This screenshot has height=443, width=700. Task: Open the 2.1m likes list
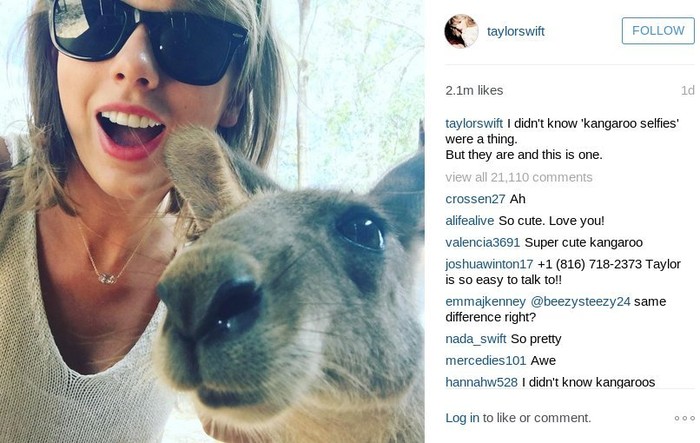474,90
